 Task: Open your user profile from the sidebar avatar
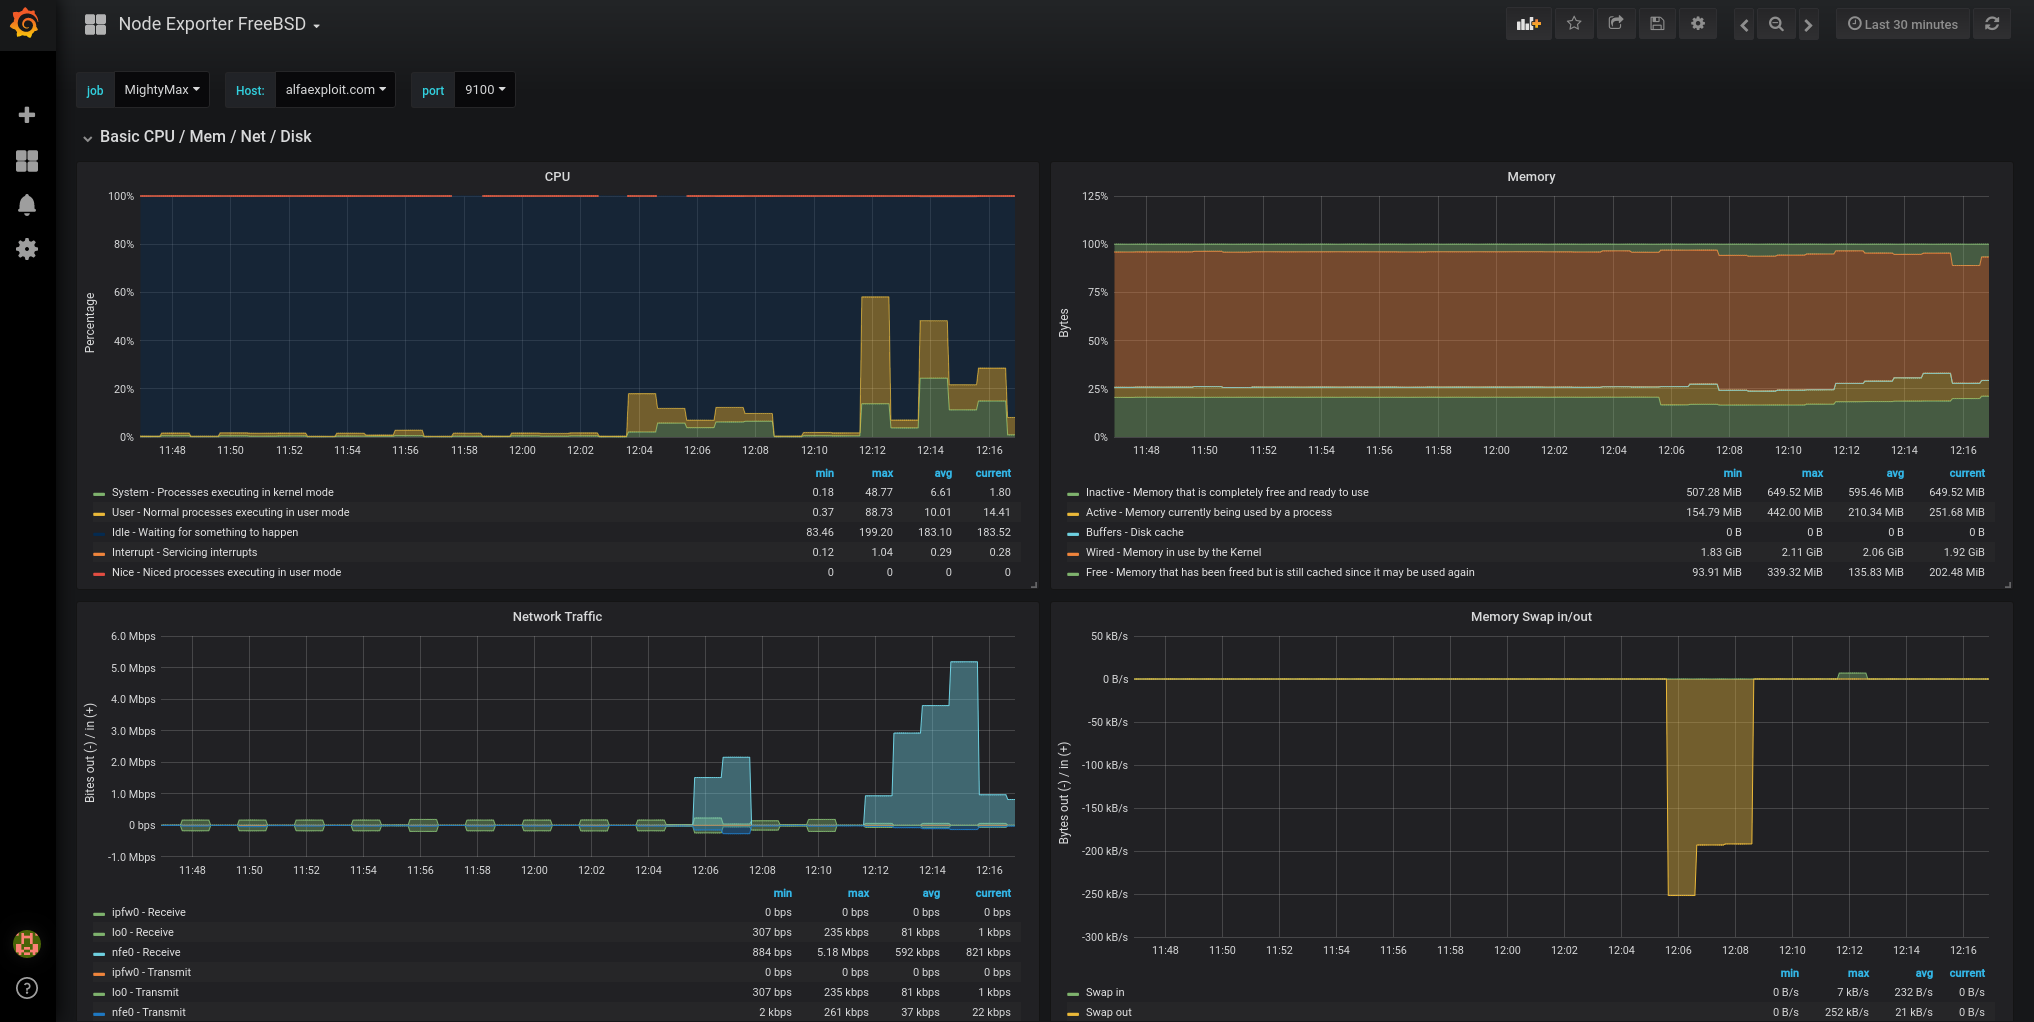tap(27, 943)
